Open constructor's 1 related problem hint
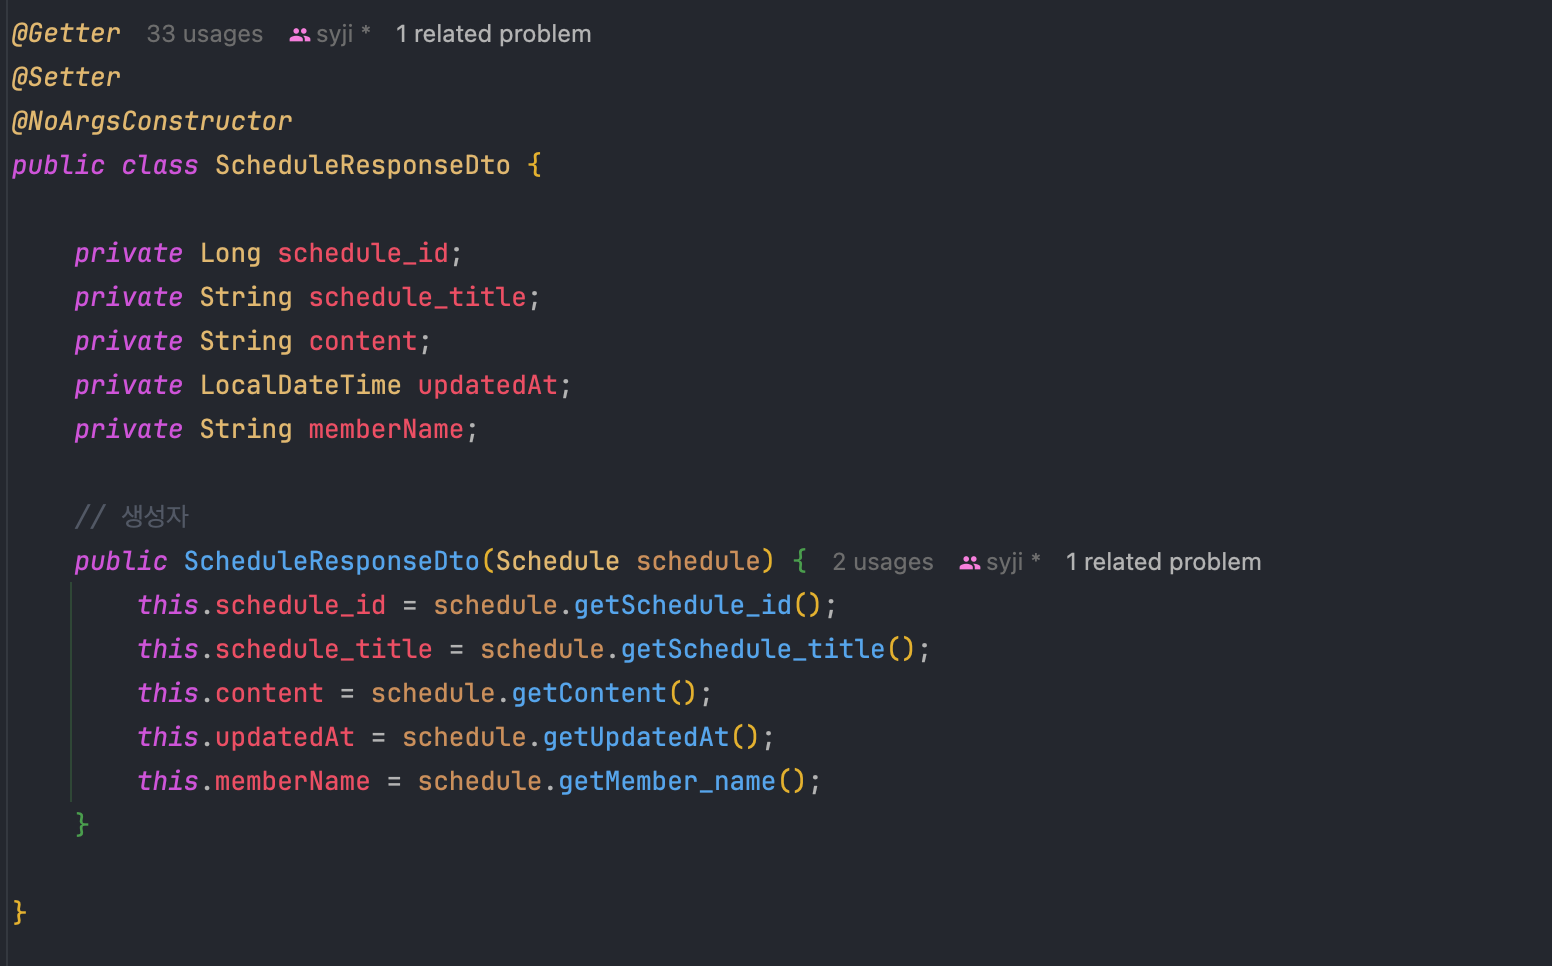Screen dimensions: 1552x966 click(x=1164, y=562)
